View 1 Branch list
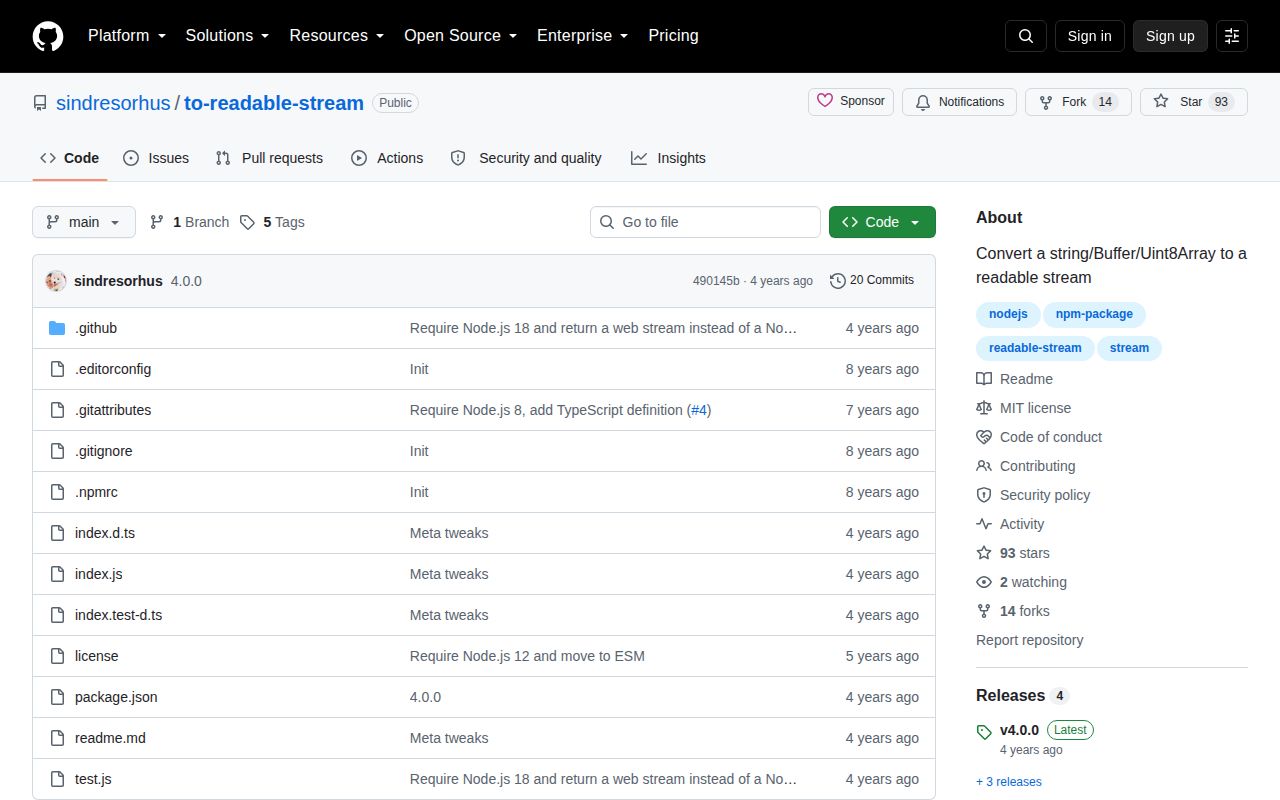Screen dimensions: 1280x800 click(x=189, y=222)
